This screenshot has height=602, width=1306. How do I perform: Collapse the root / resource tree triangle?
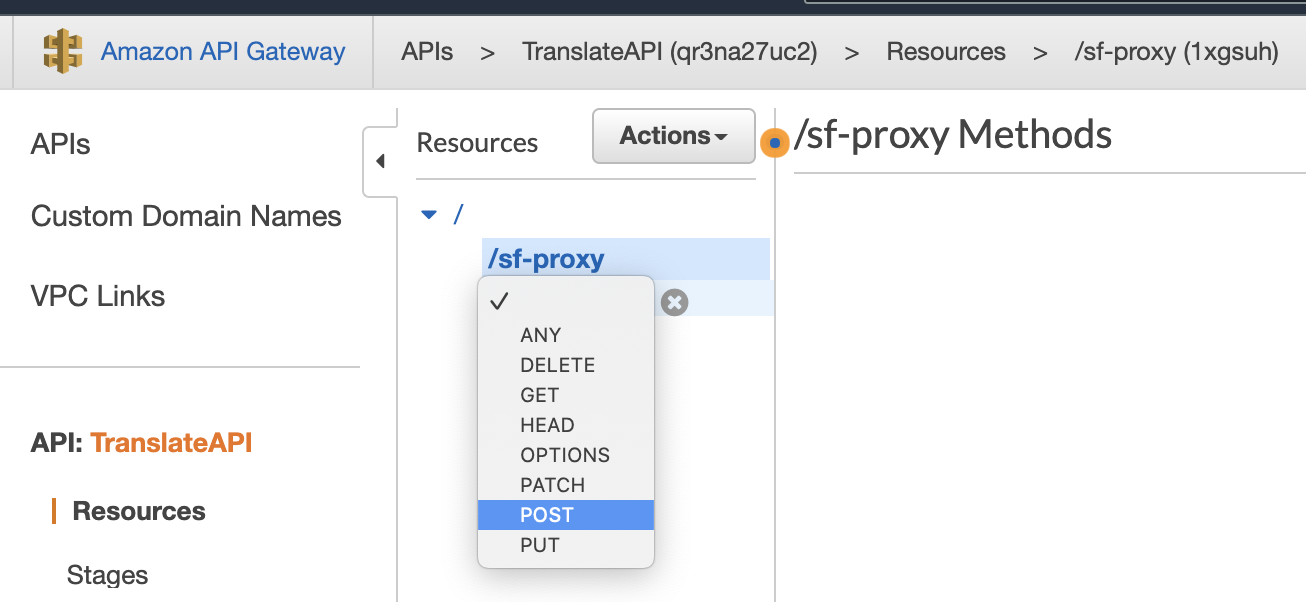(x=430, y=214)
